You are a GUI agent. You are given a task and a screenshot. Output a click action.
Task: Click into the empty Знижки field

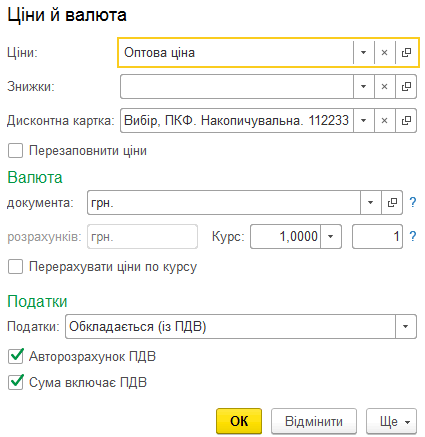[237, 87]
